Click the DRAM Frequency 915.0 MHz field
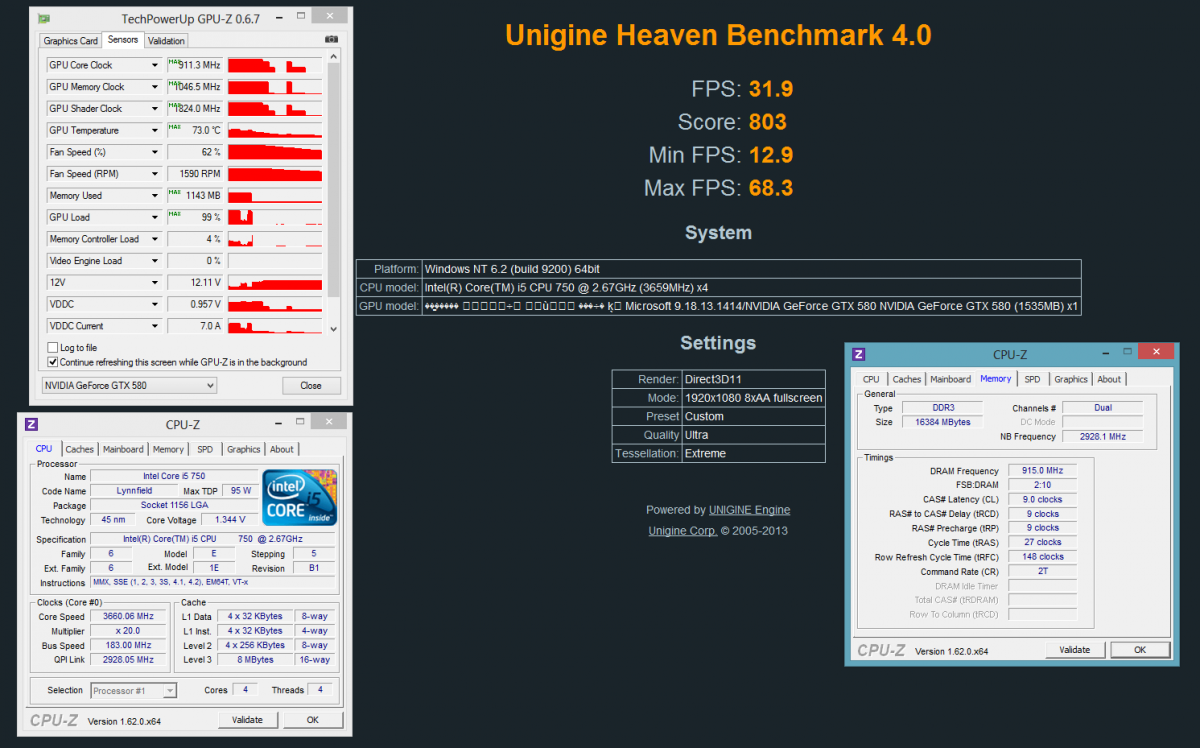Viewport: 1200px width, 748px height. 1042,470
